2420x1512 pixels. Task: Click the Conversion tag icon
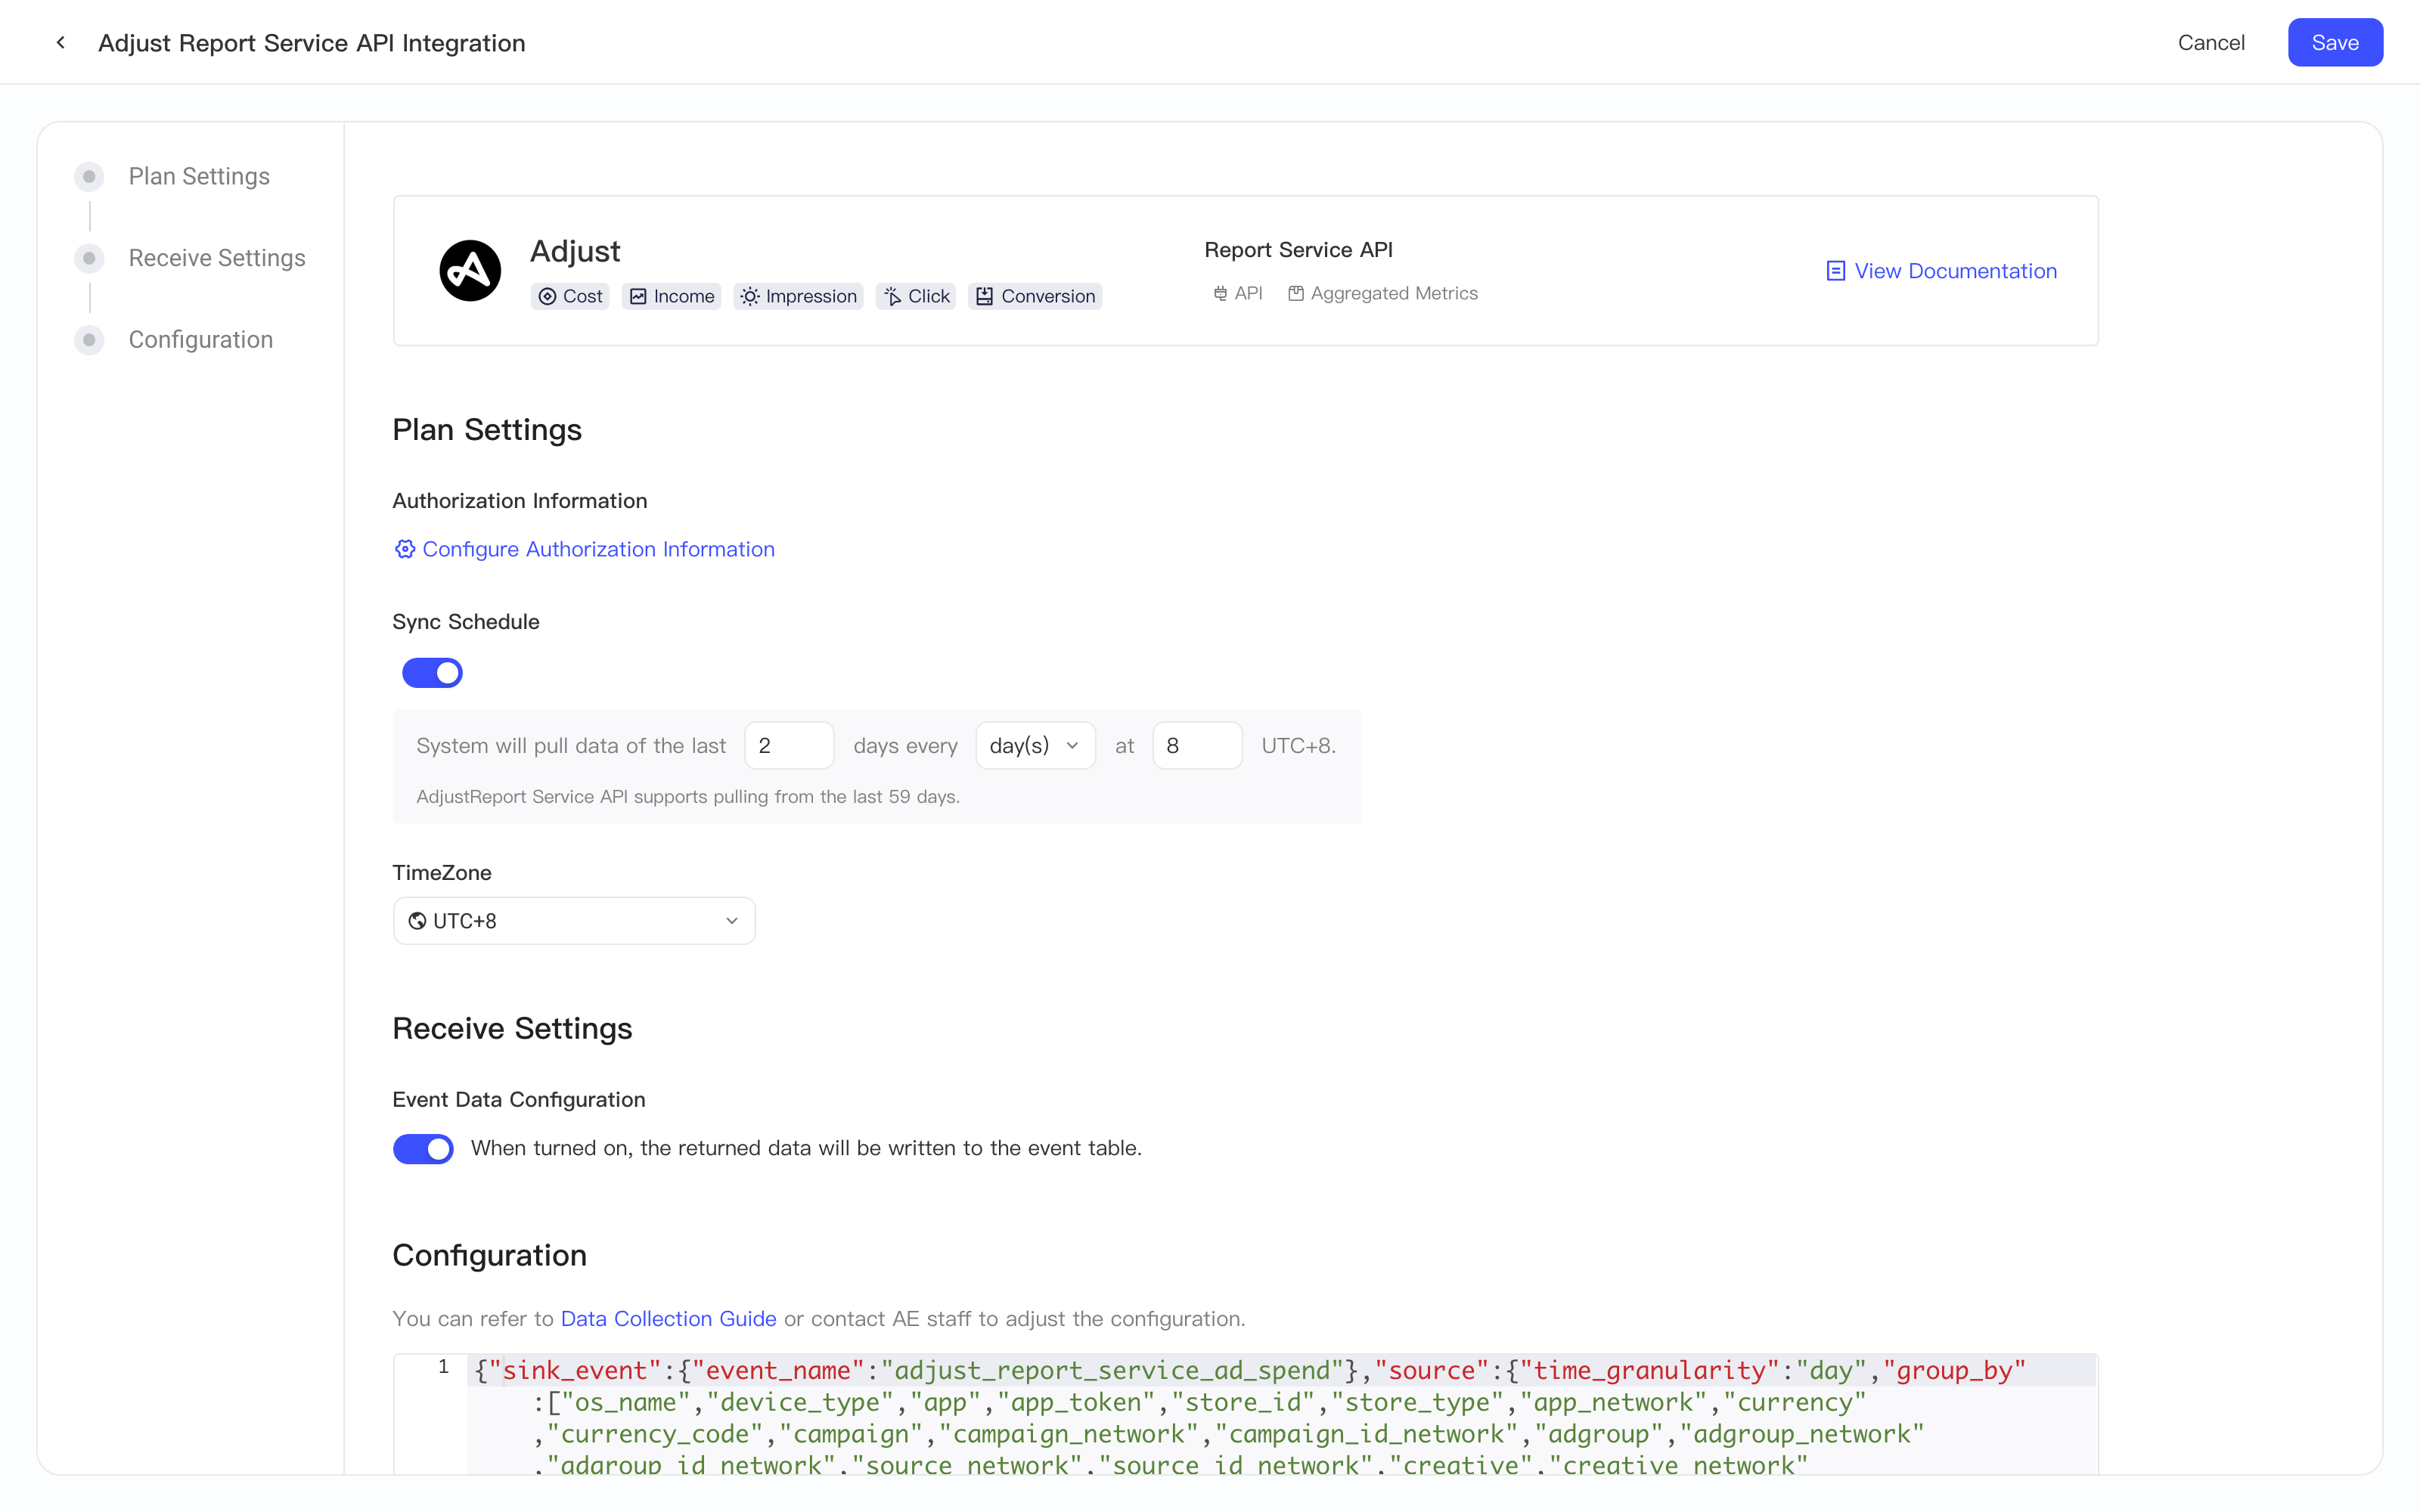pos(985,296)
